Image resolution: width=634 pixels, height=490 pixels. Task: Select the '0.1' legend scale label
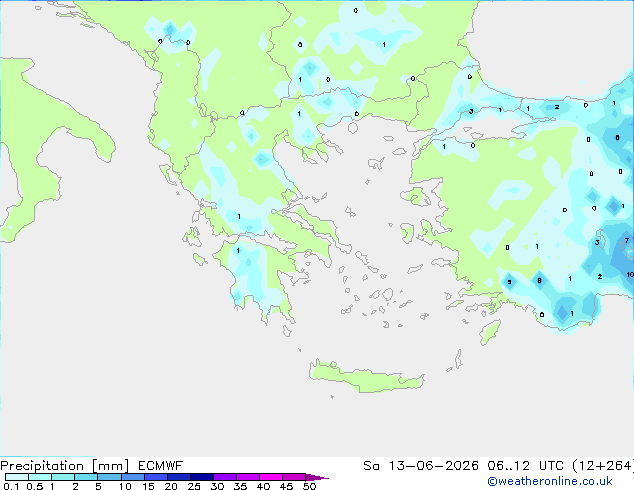11,486
